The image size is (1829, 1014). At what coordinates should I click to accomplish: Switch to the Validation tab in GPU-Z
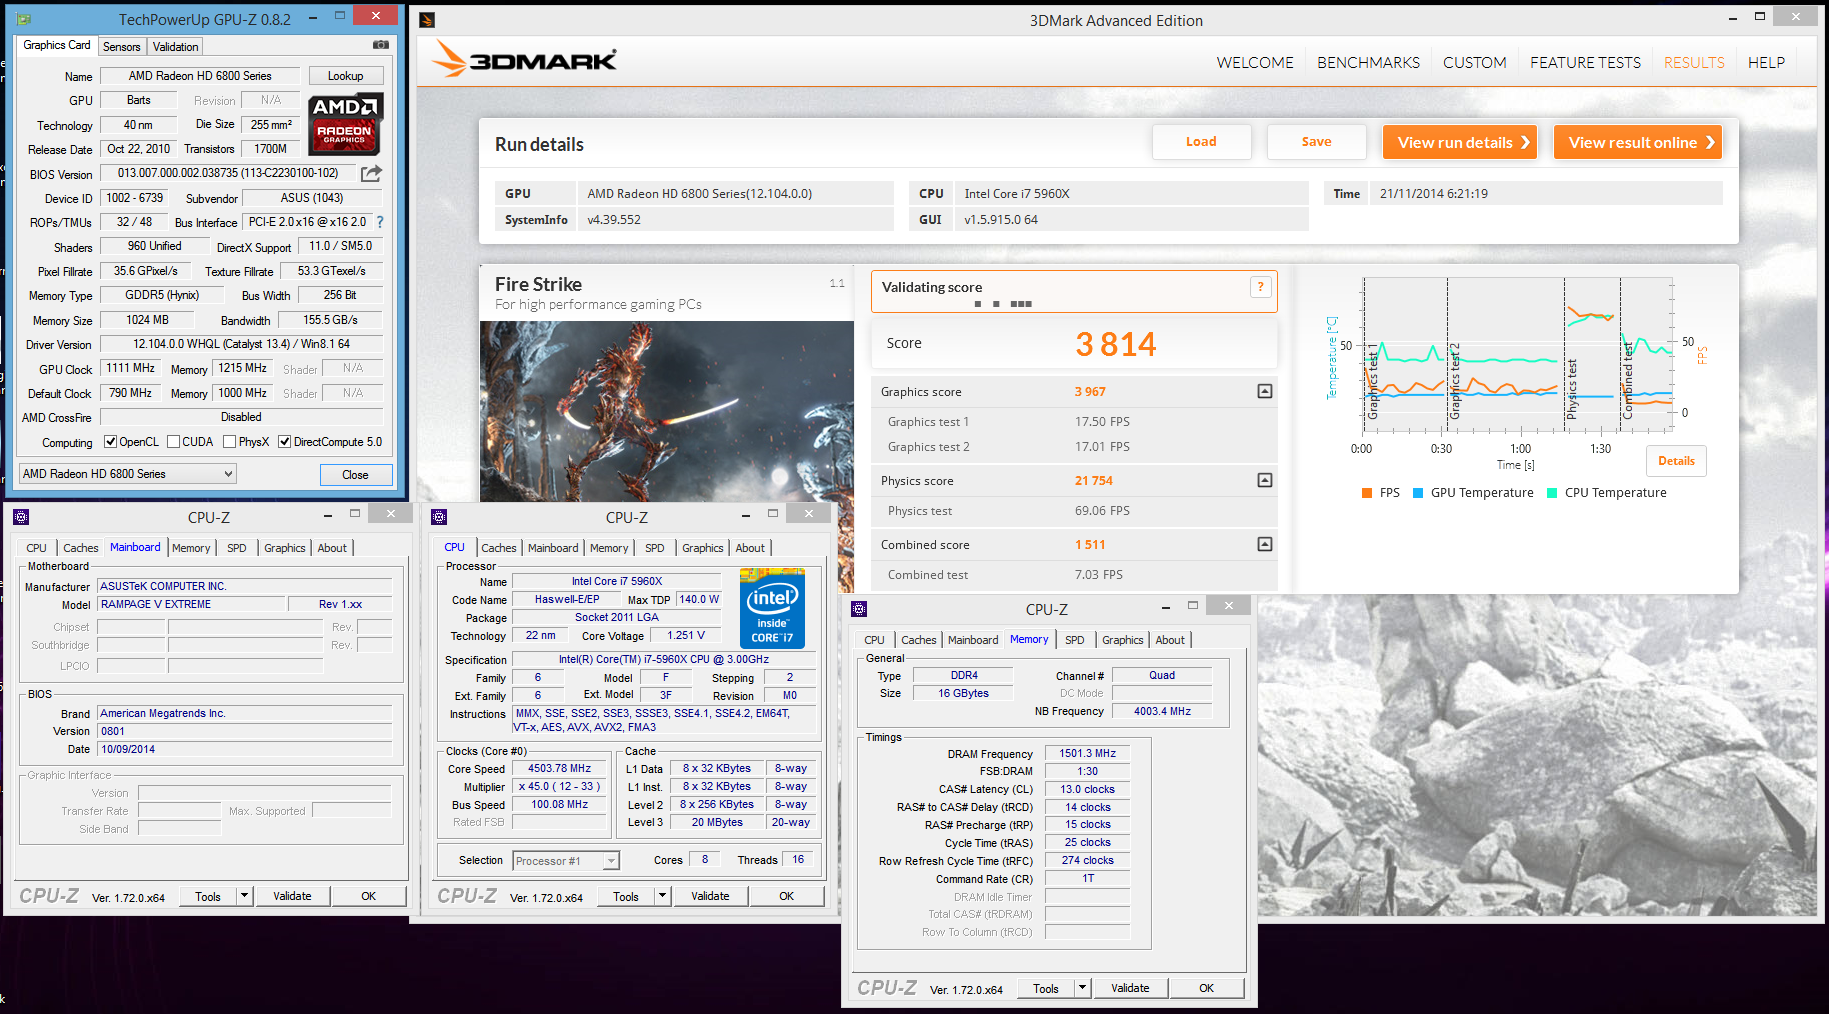click(x=176, y=47)
